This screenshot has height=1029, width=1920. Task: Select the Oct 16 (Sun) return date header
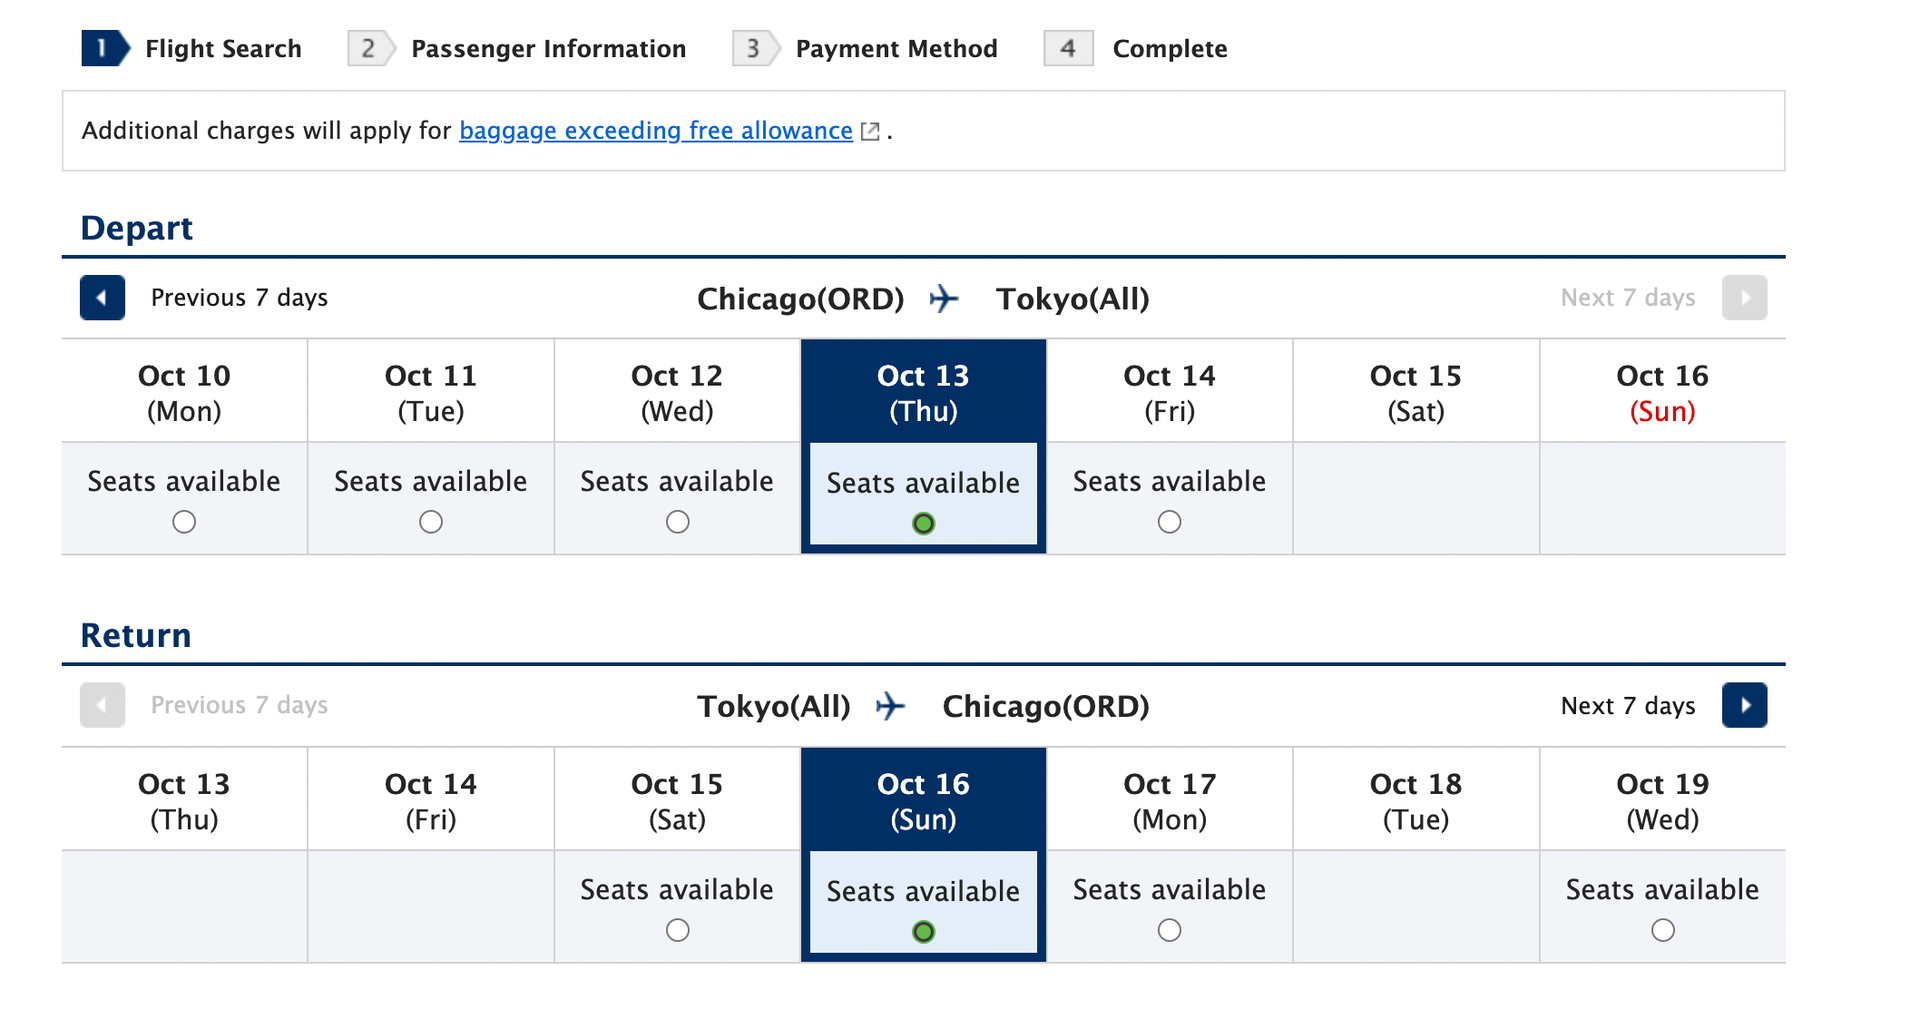923,800
